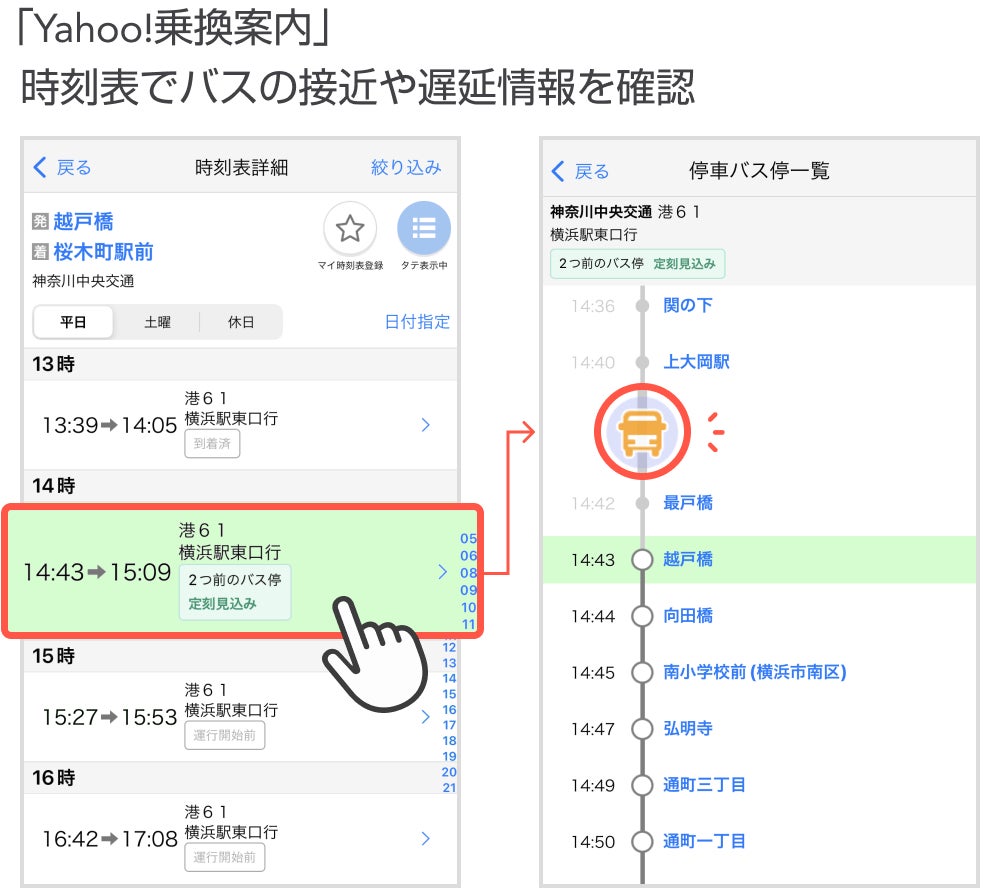Open the 弘明寺 bus stop
The height and width of the screenshot is (892, 1000).
(x=688, y=728)
